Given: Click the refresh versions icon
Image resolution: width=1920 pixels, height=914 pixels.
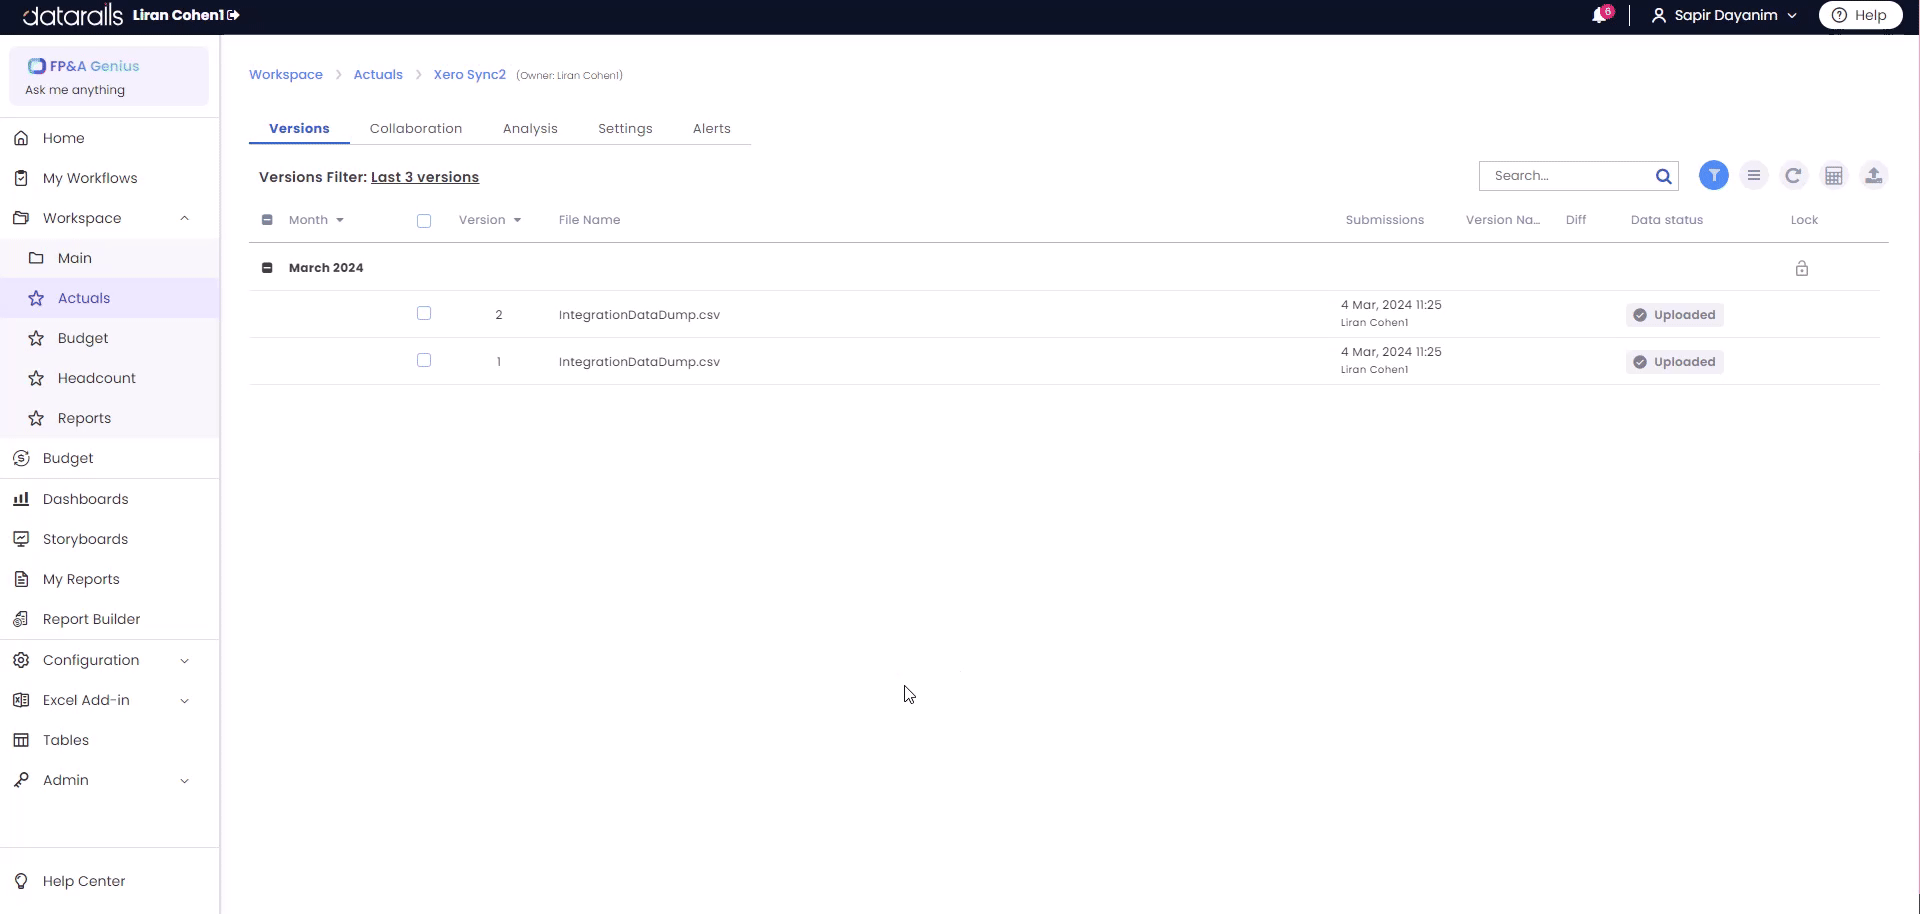Looking at the screenshot, I should click(1794, 176).
